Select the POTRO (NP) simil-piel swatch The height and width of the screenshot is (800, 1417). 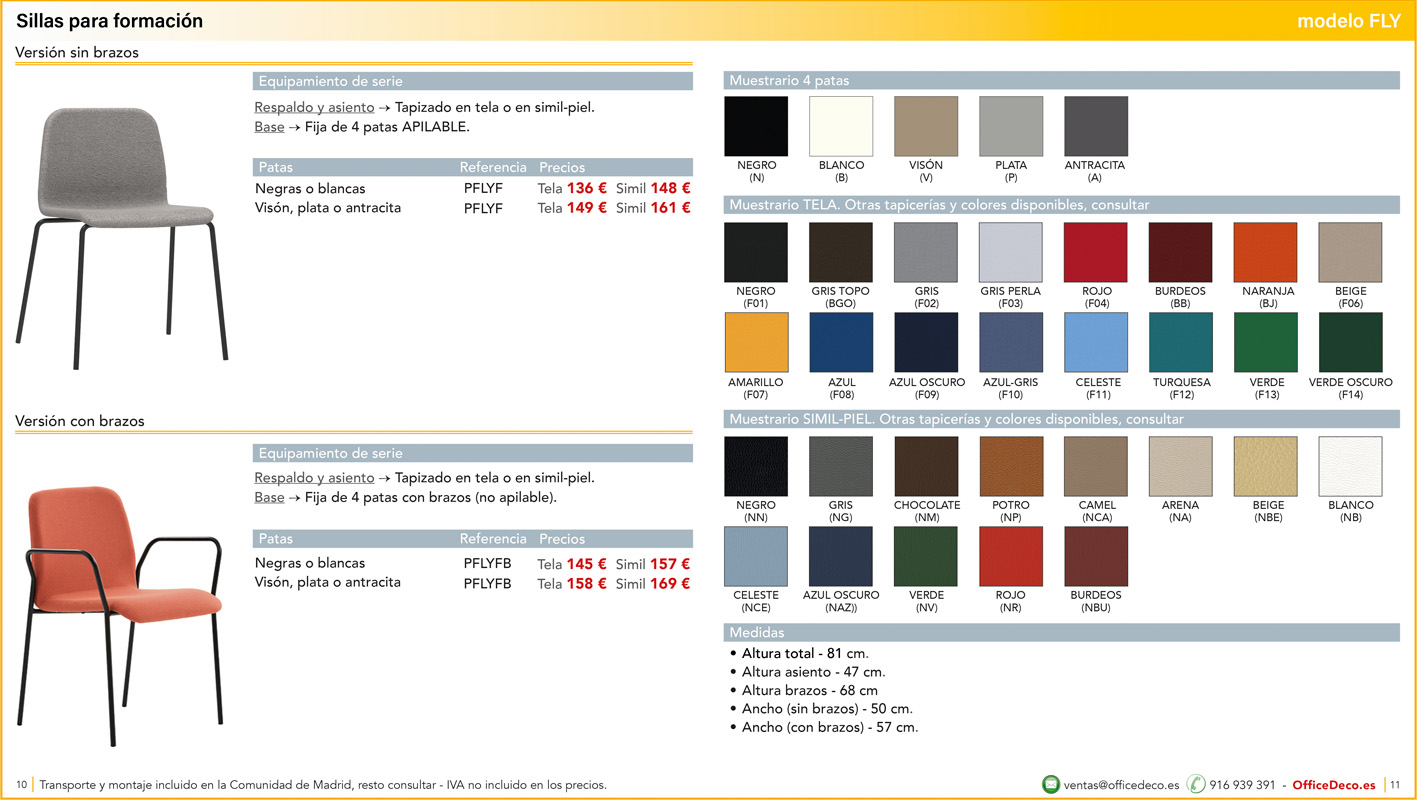(1011, 466)
